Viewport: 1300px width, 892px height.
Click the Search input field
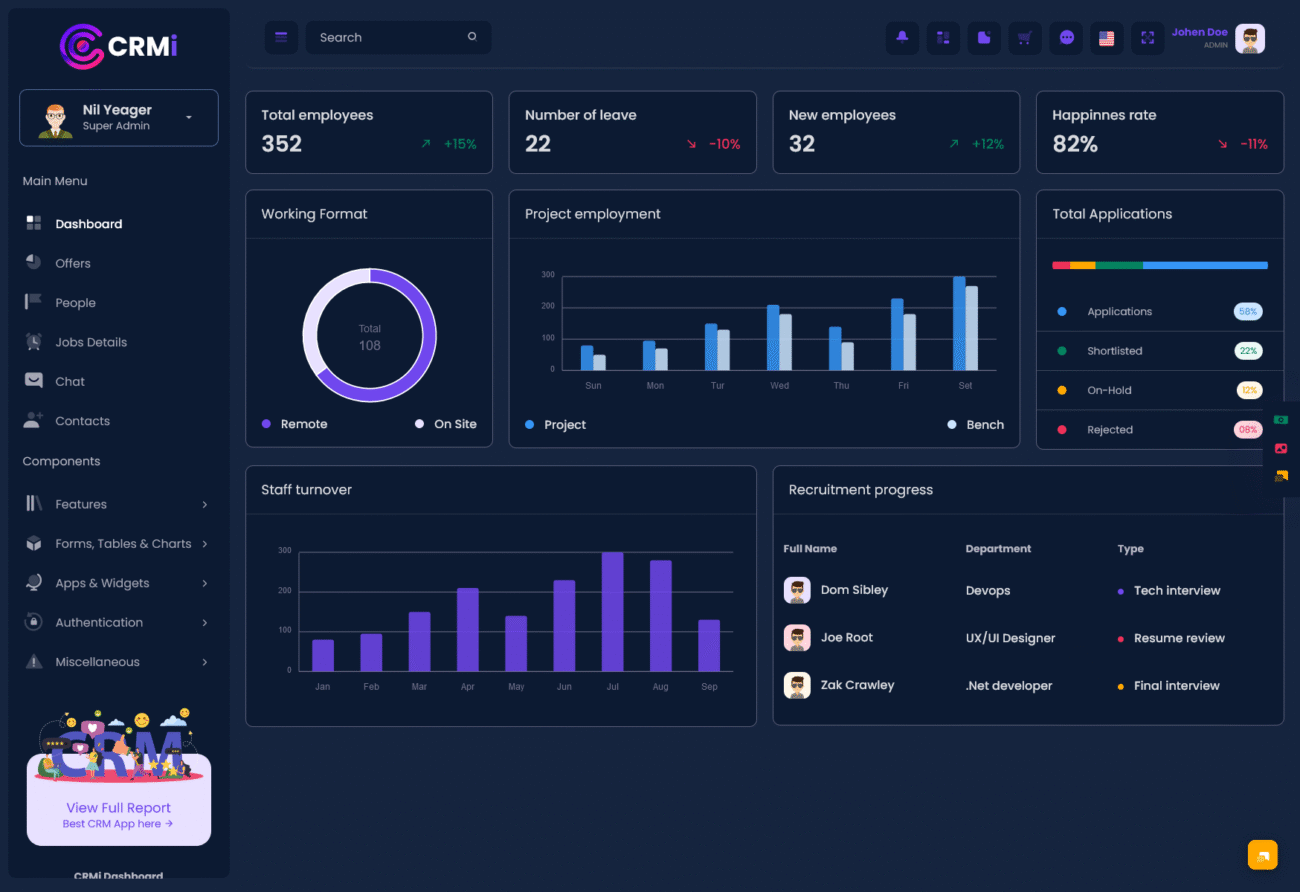coord(390,38)
